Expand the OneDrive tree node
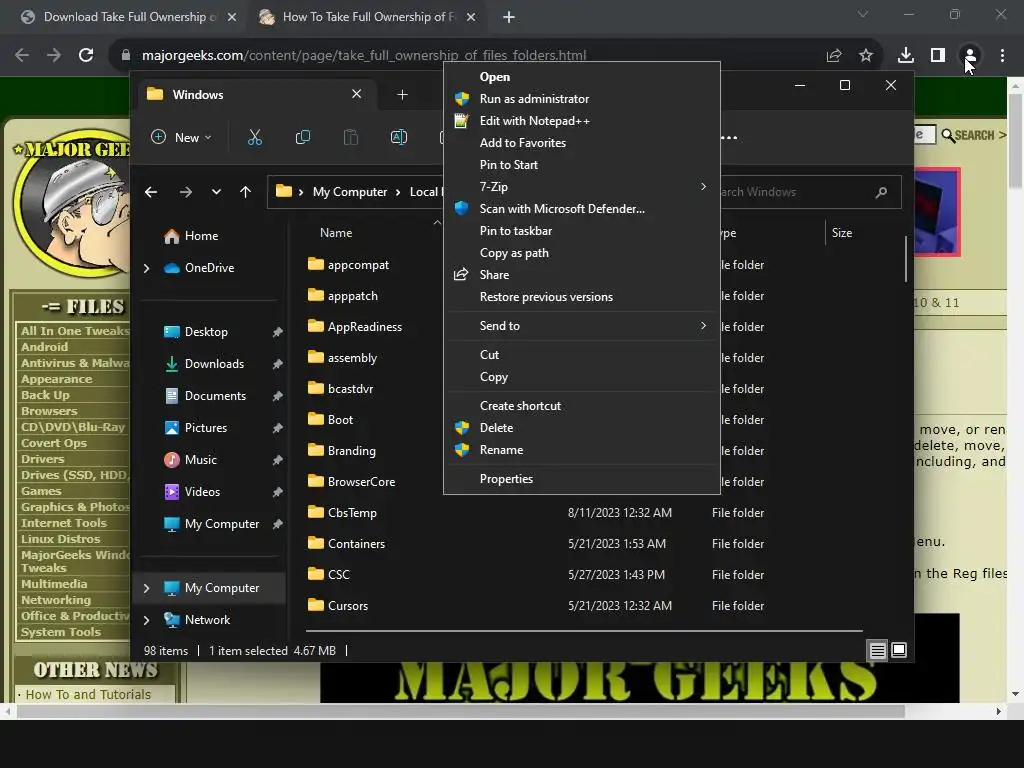The height and width of the screenshot is (768, 1024). (x=146, y=268)
